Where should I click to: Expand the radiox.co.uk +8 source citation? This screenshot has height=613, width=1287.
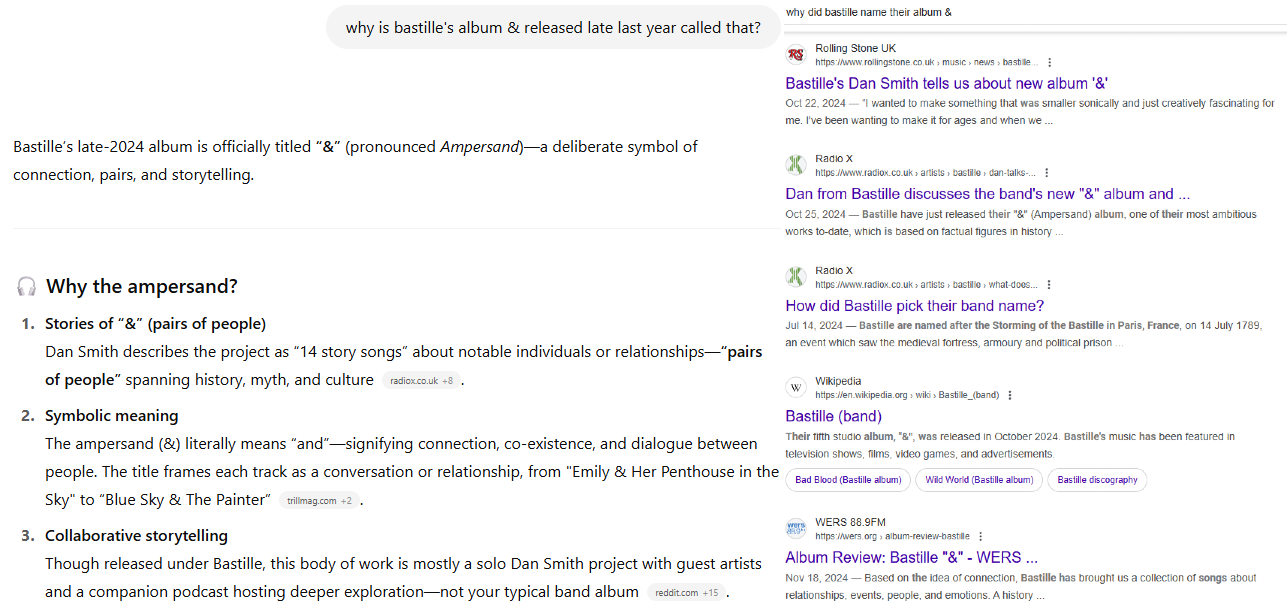coord(421,380)
